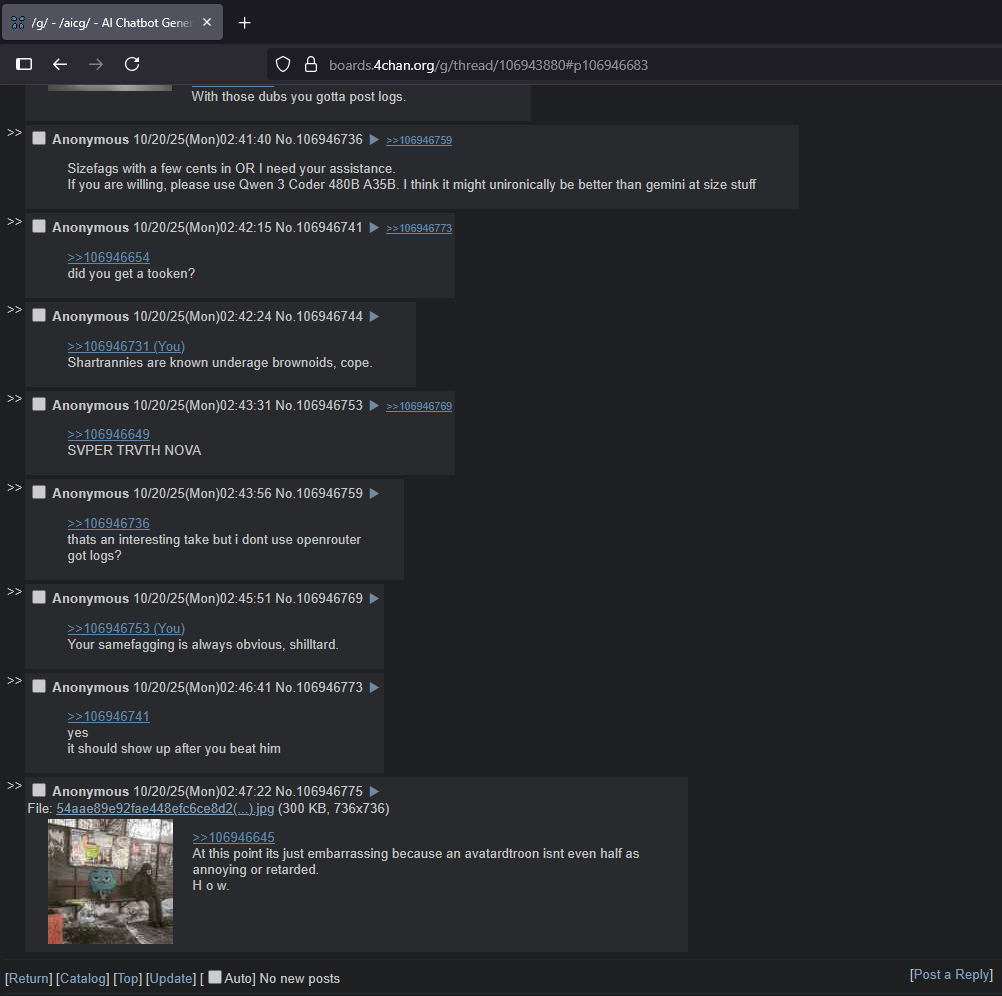Check the box for post No.106946744
The width and height of the screenshot is (1002, 996).
(39, 315)
